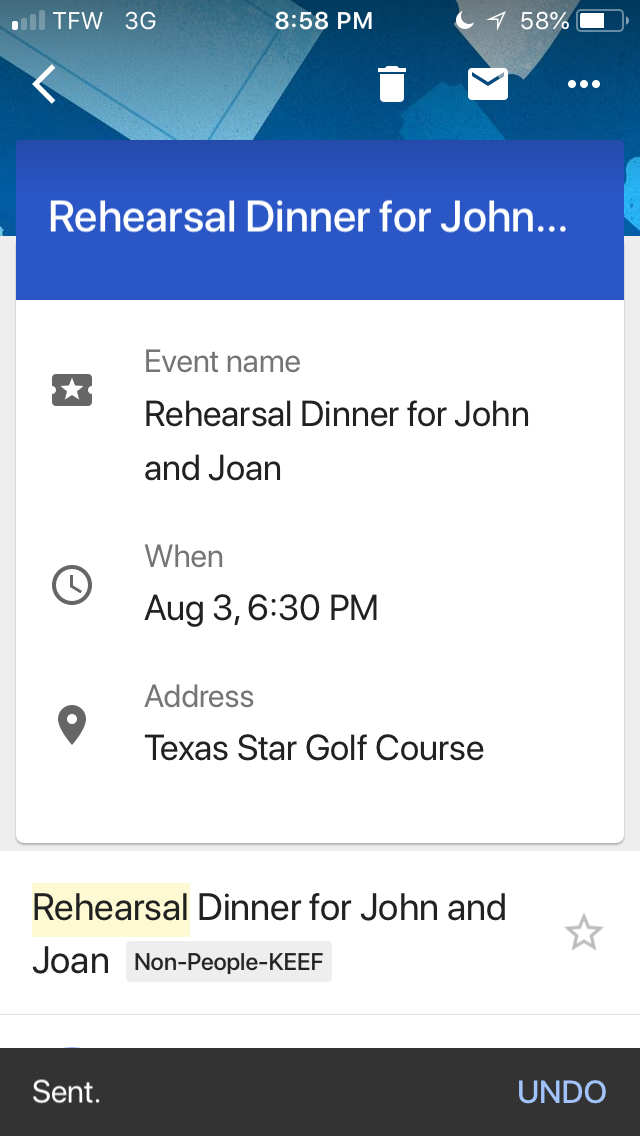640x1136 pixels.
Task: Tap the event ticket icon
Action: [x=72, y=390]
